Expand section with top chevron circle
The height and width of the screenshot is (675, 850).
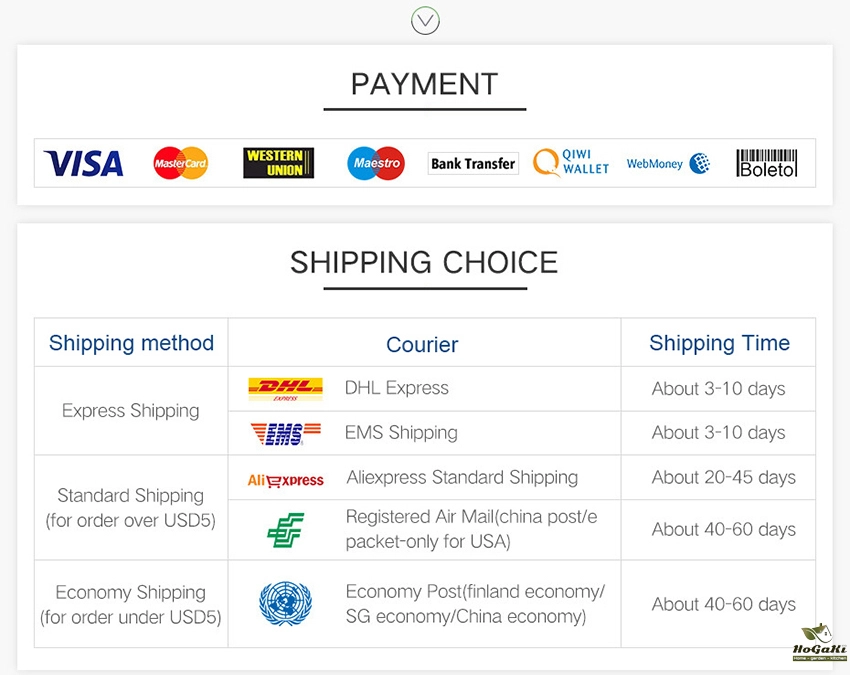coord(425,20)
